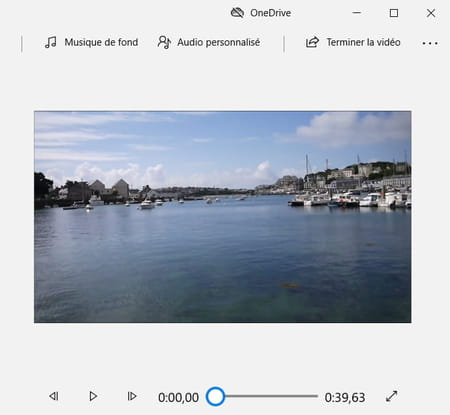
Task: Play the video preview
Action: tap(93, 396)
